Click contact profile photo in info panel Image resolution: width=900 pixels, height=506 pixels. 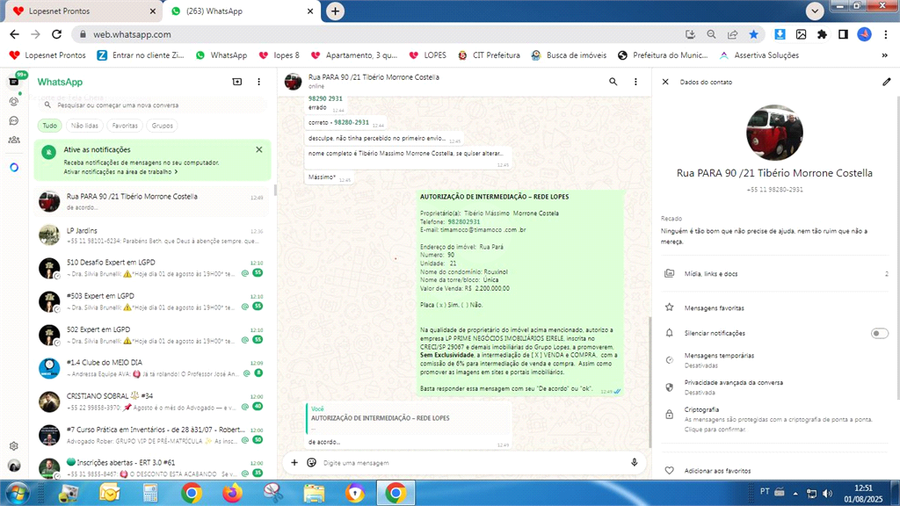click(x=774, y=133)
